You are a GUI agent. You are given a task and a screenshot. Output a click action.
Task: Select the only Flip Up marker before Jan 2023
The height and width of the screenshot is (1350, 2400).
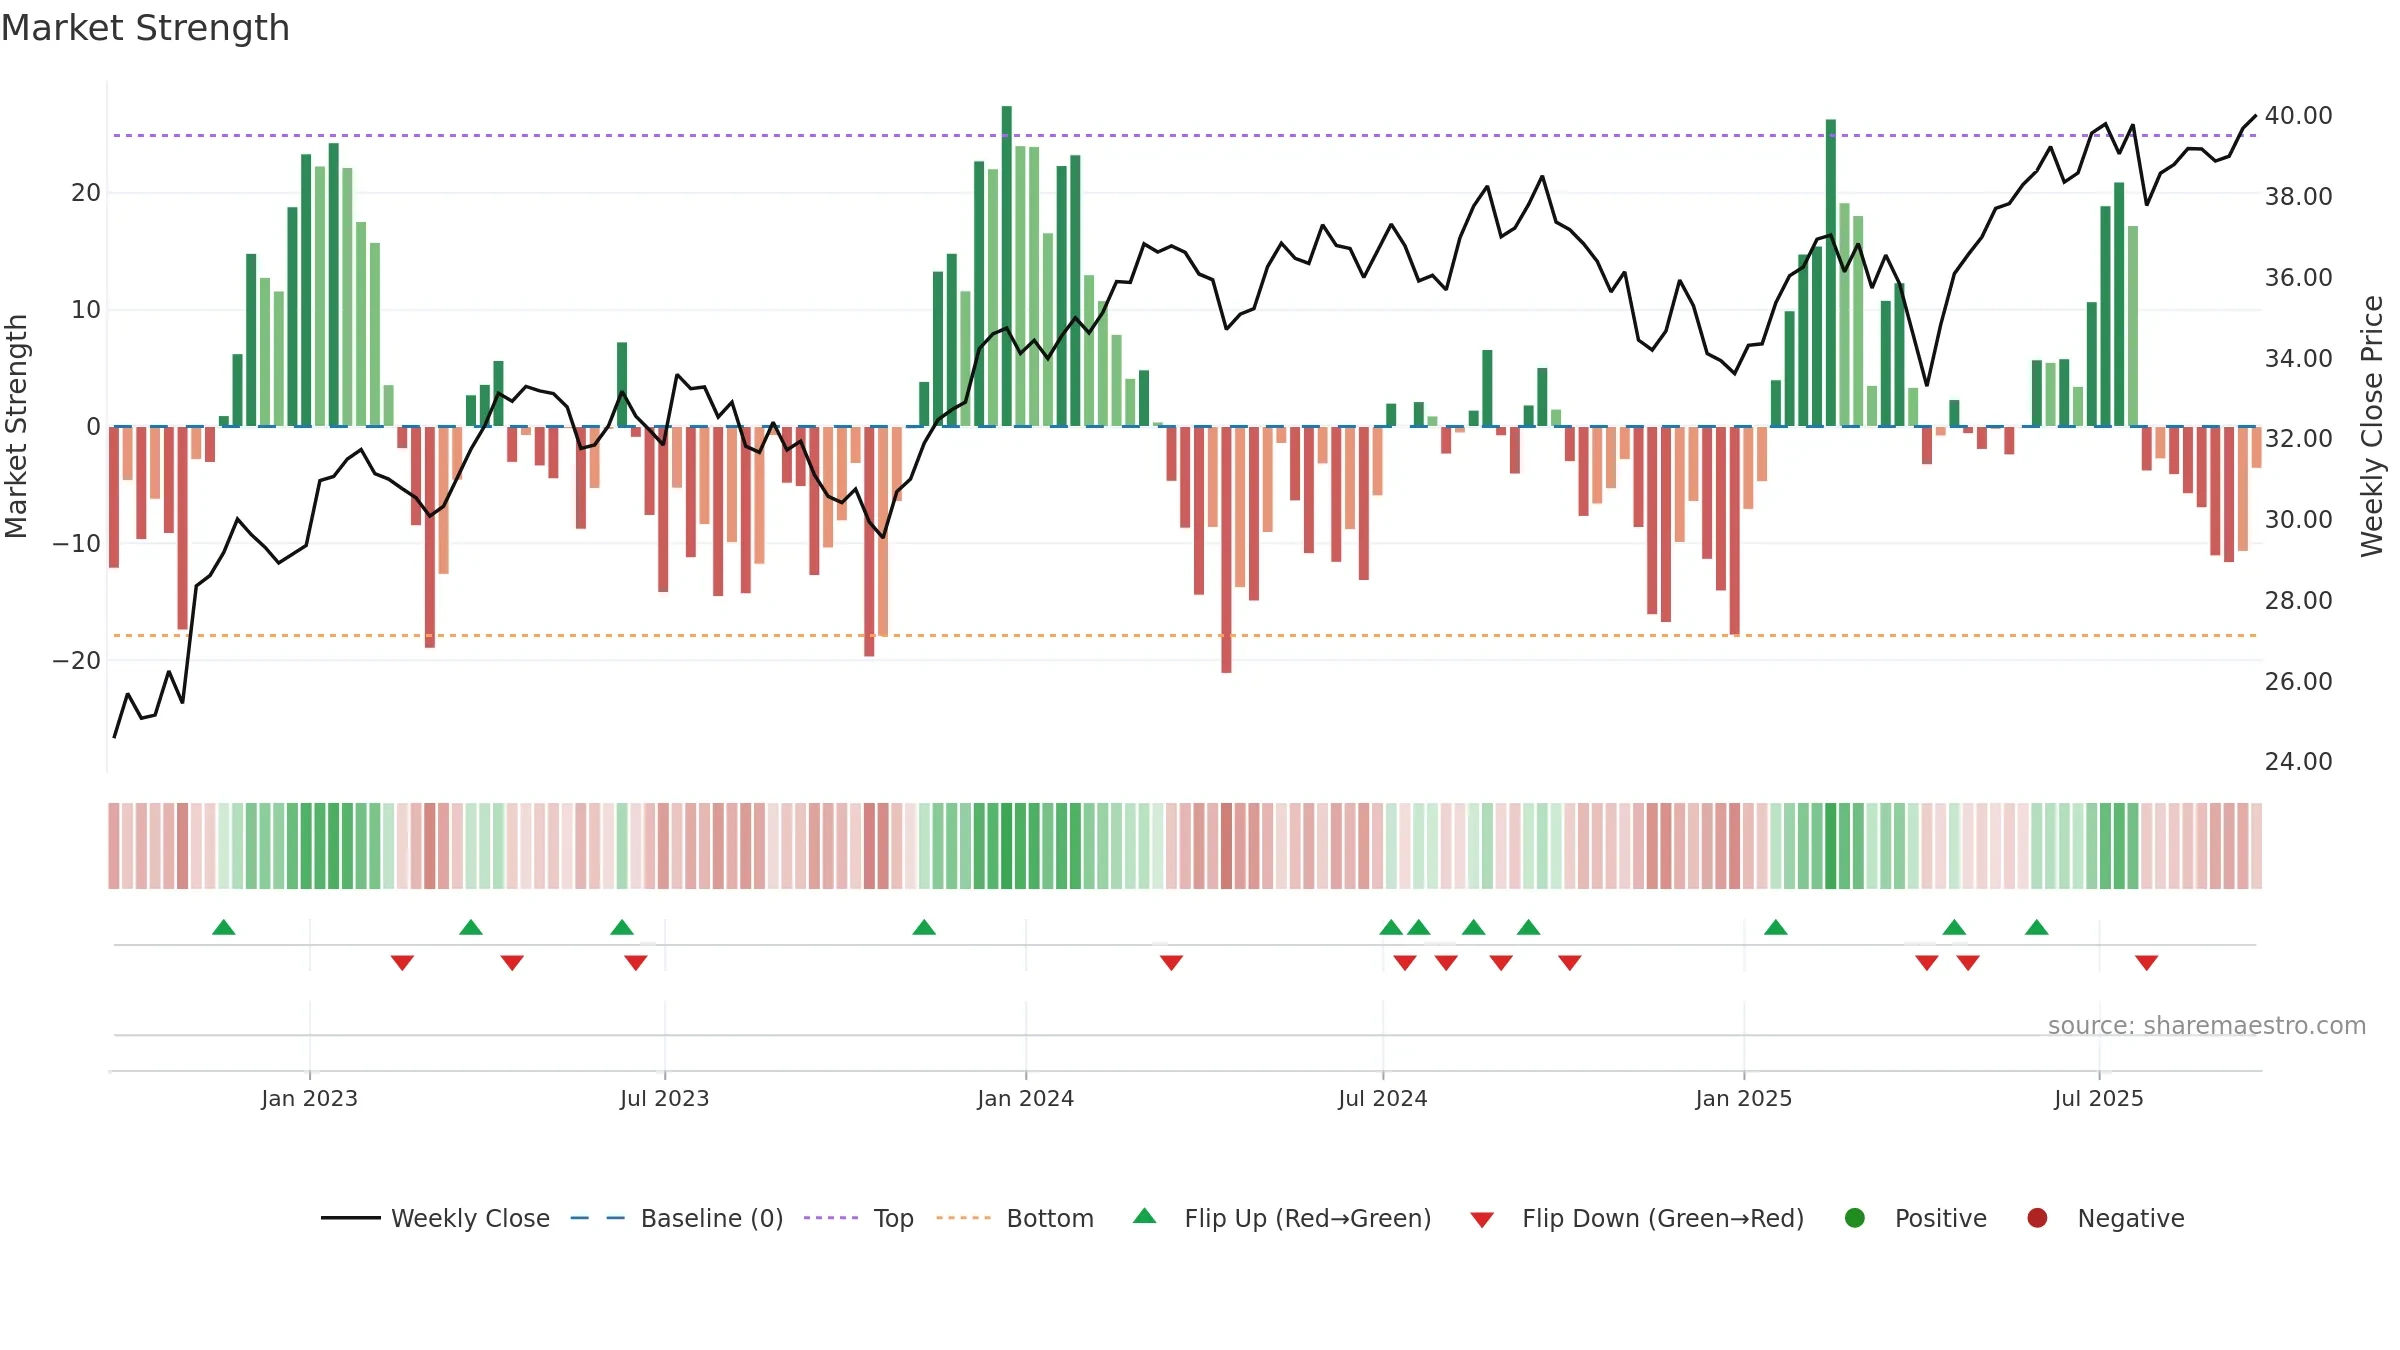coord(224,927)
